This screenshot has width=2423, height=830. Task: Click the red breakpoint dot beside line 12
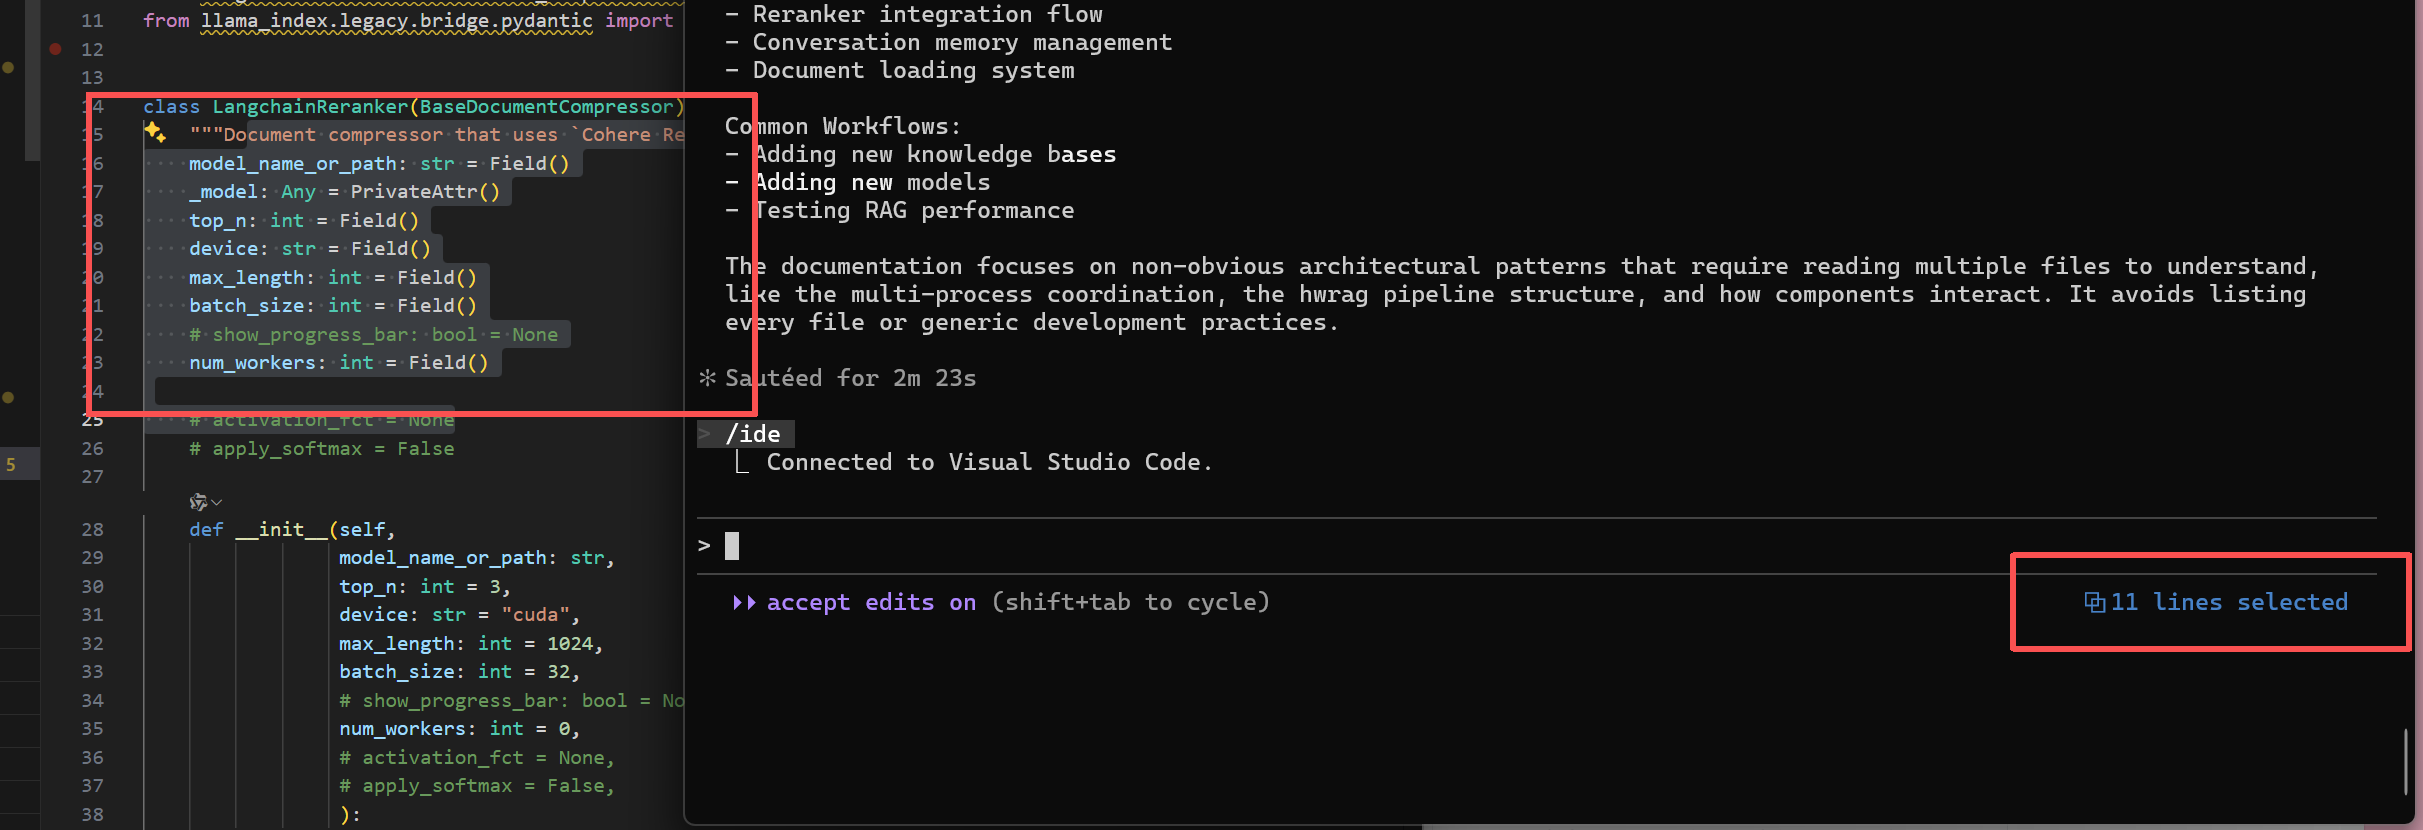(56, 48)
